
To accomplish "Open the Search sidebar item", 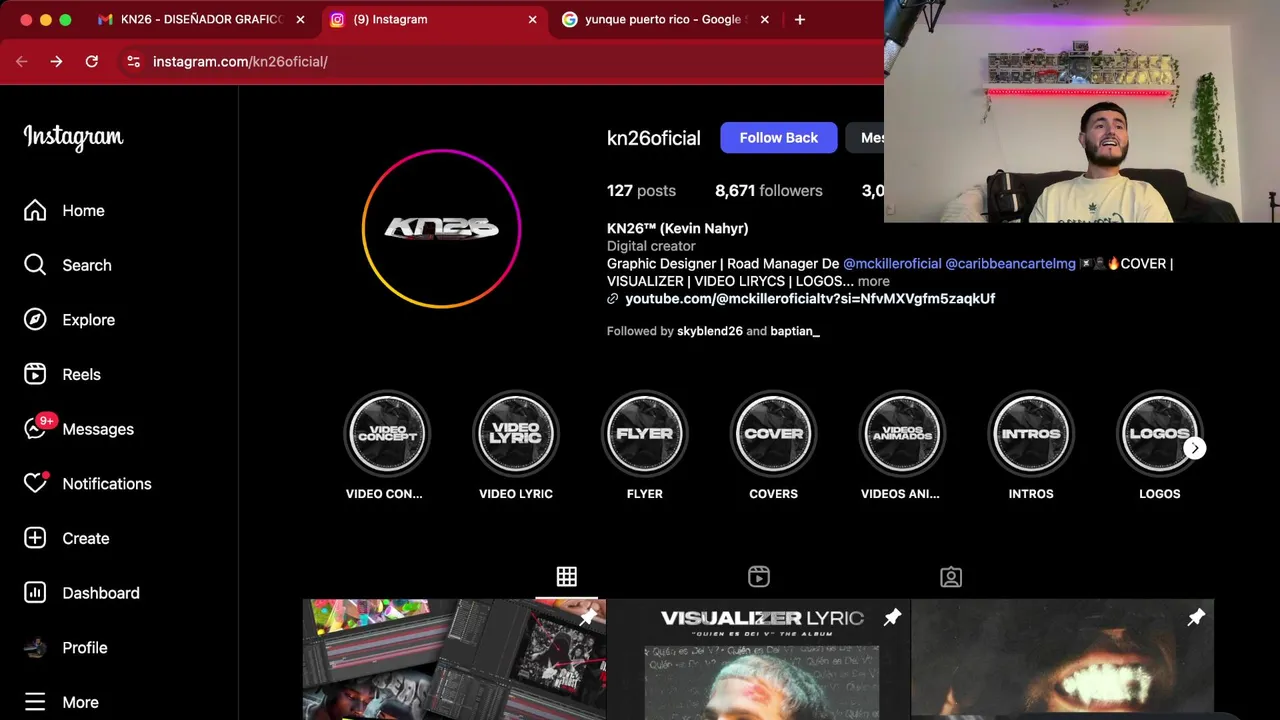I will click(67, 265).
